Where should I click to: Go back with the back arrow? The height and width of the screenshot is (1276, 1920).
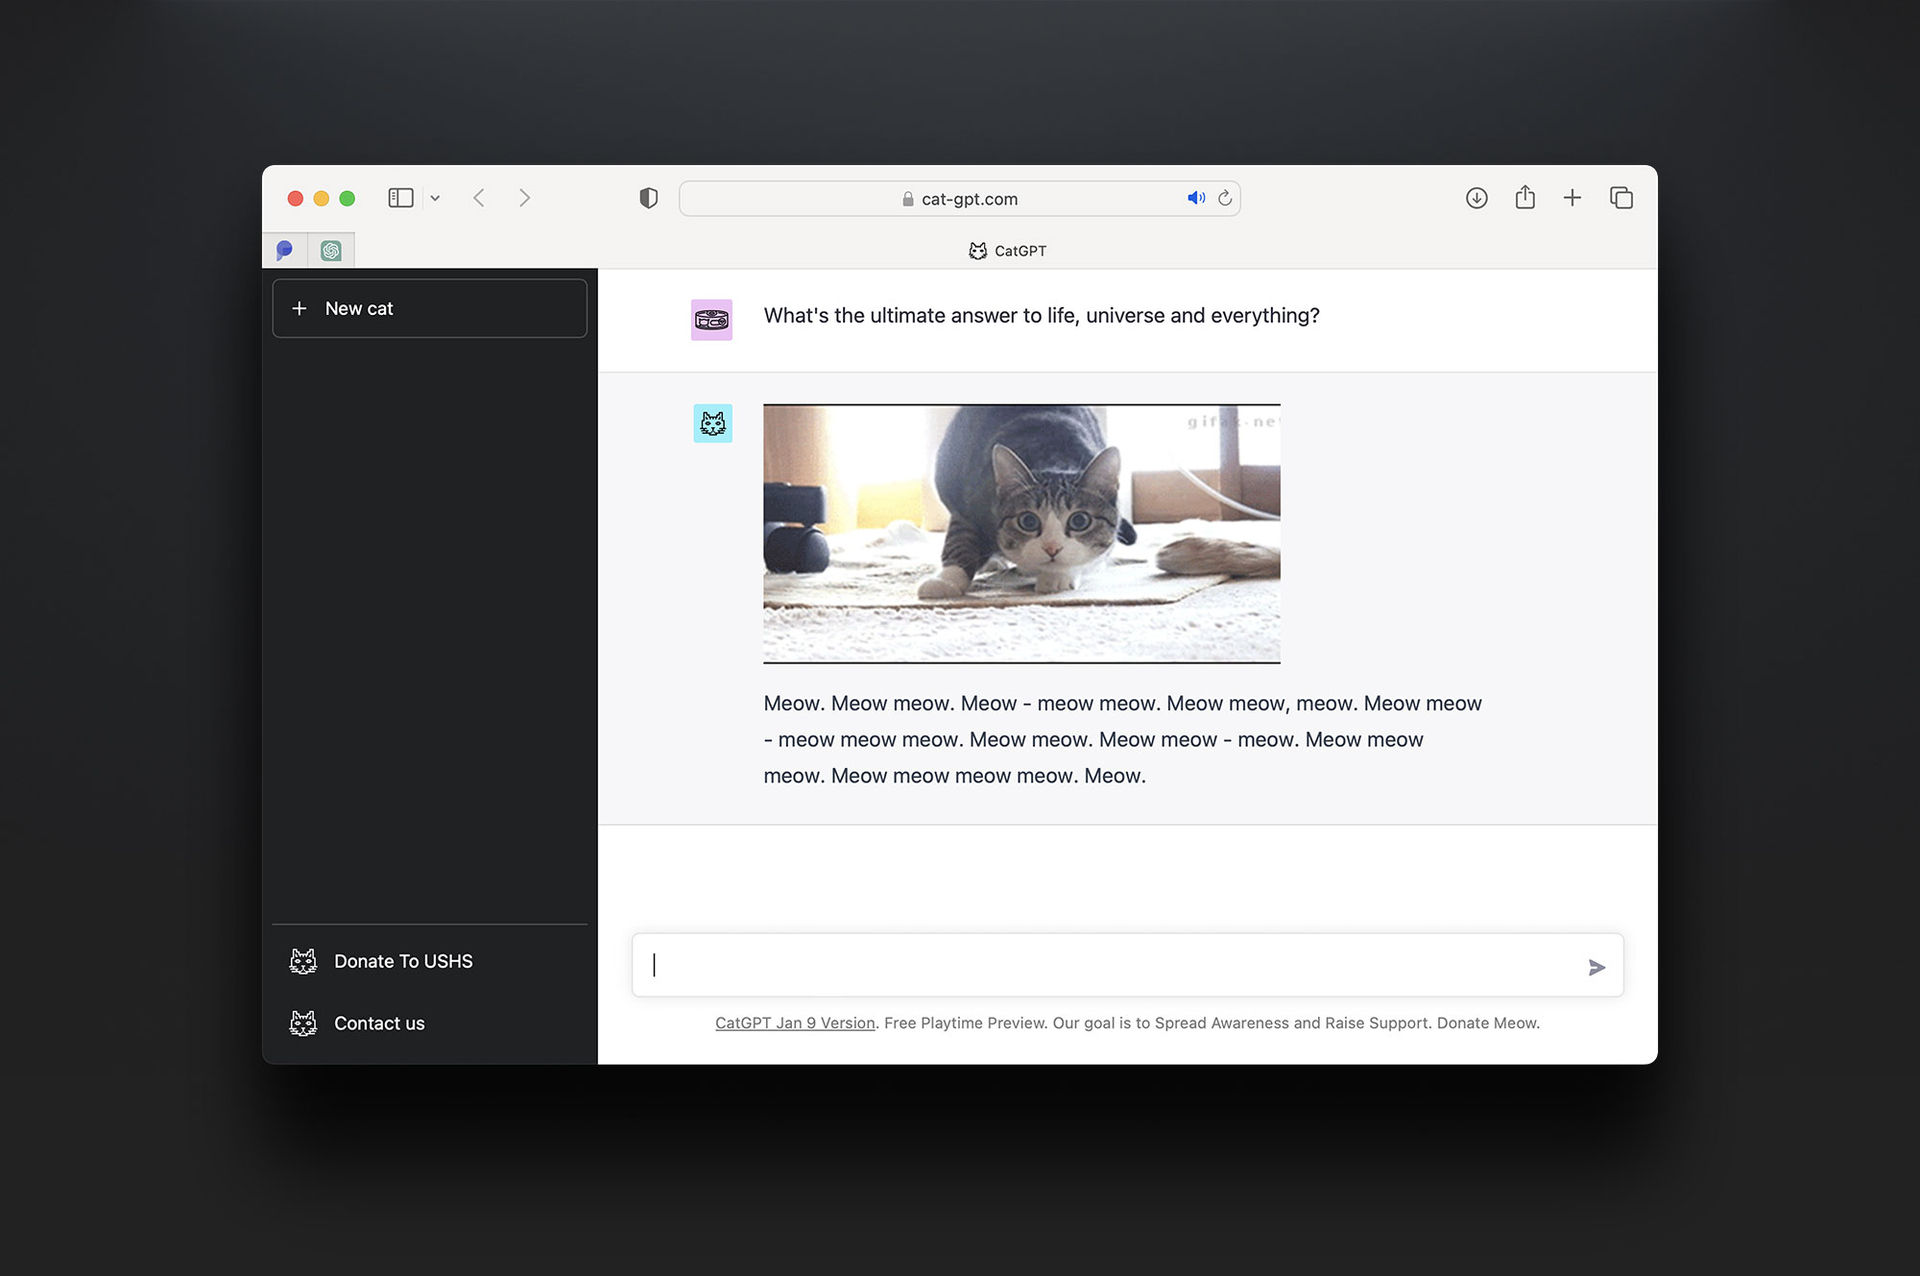(479, 198)
